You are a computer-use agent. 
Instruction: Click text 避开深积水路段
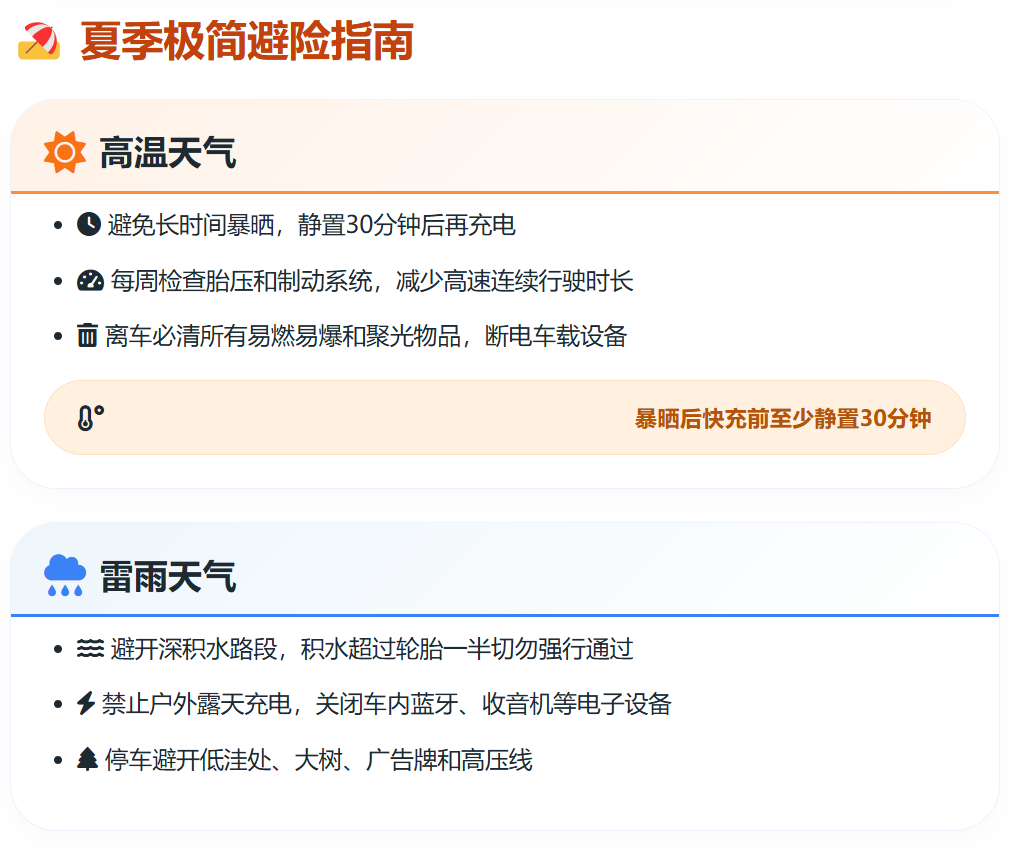click(x=194, y=649)
